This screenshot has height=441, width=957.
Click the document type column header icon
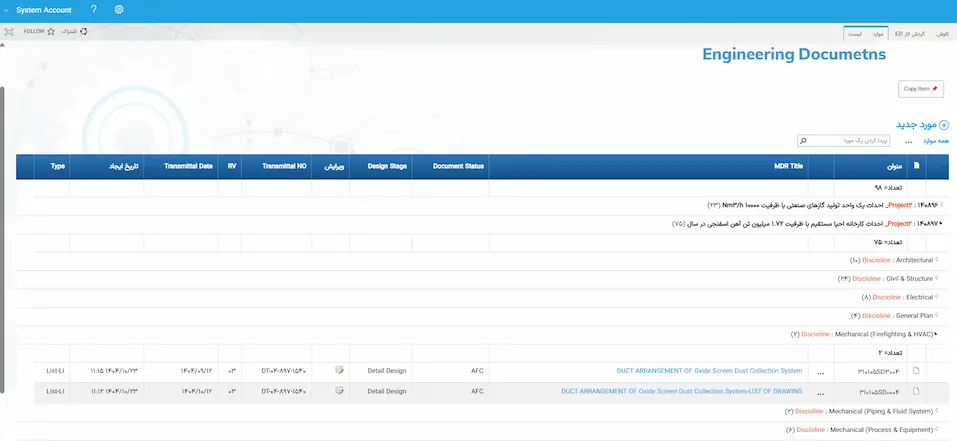(x=916, y=166)
